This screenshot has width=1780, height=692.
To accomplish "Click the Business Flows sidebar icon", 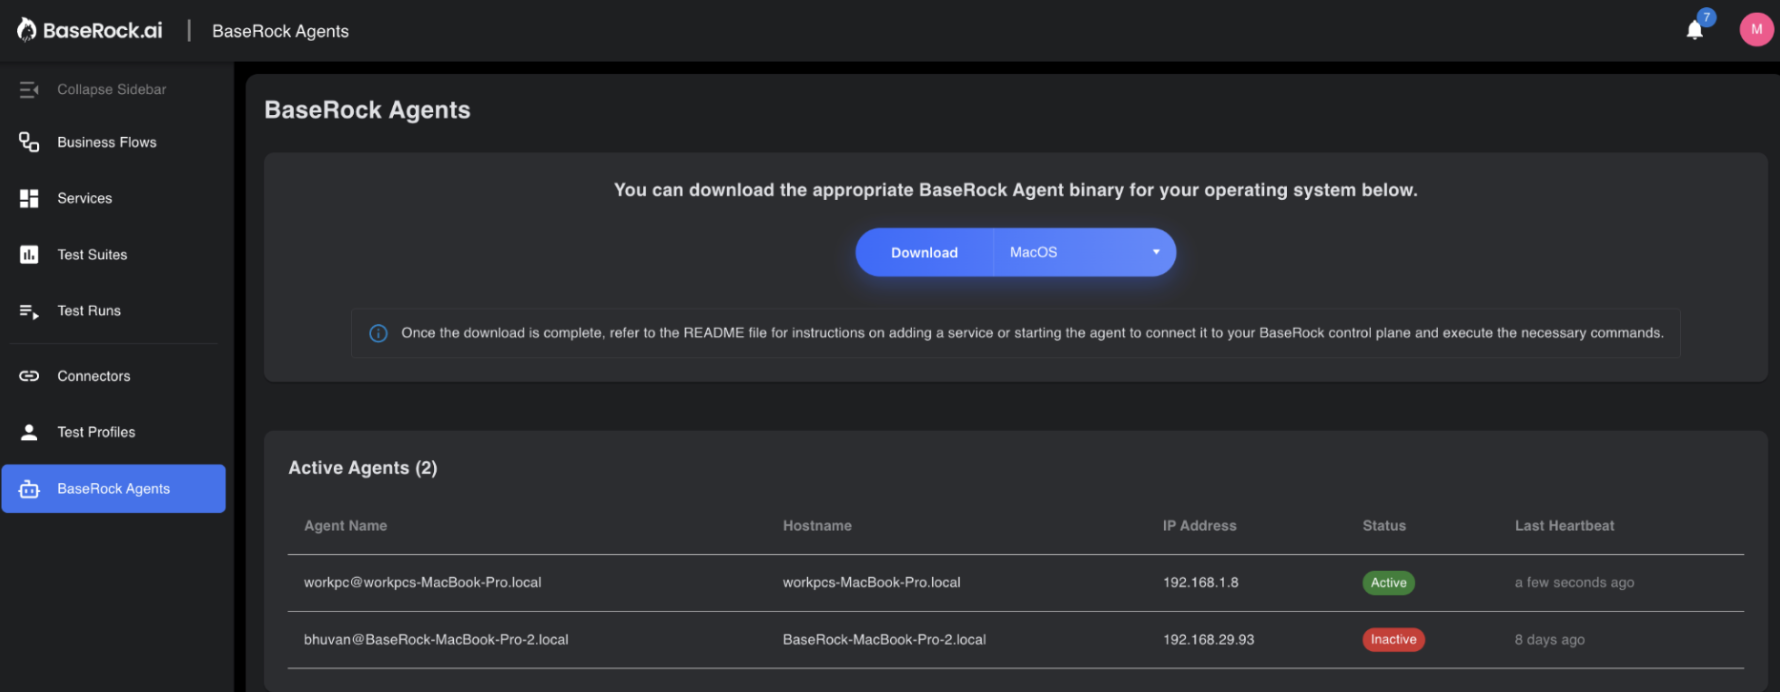I will click(x=29, y=143).
